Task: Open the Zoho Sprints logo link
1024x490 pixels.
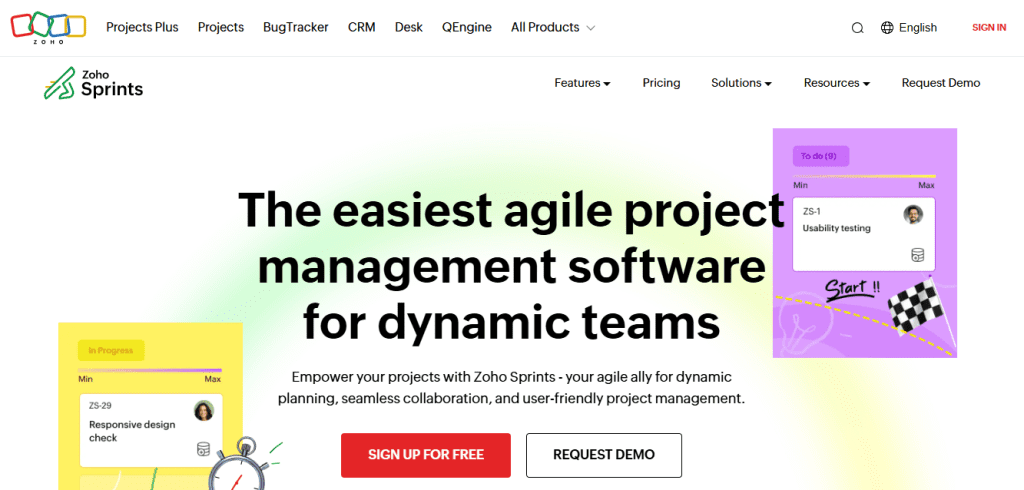Action: tap(93, 83)
